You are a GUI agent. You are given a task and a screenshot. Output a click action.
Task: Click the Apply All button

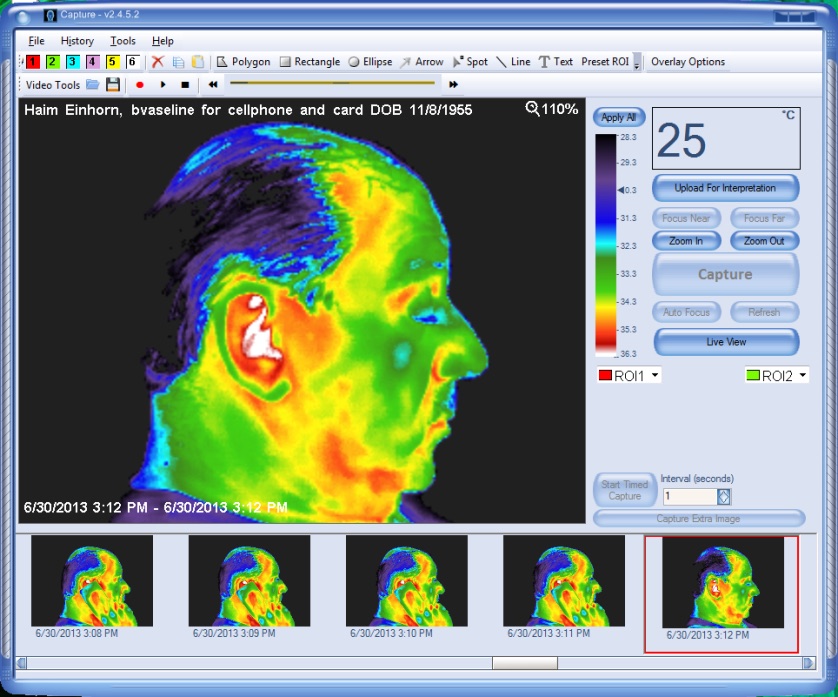pos(619,118)
